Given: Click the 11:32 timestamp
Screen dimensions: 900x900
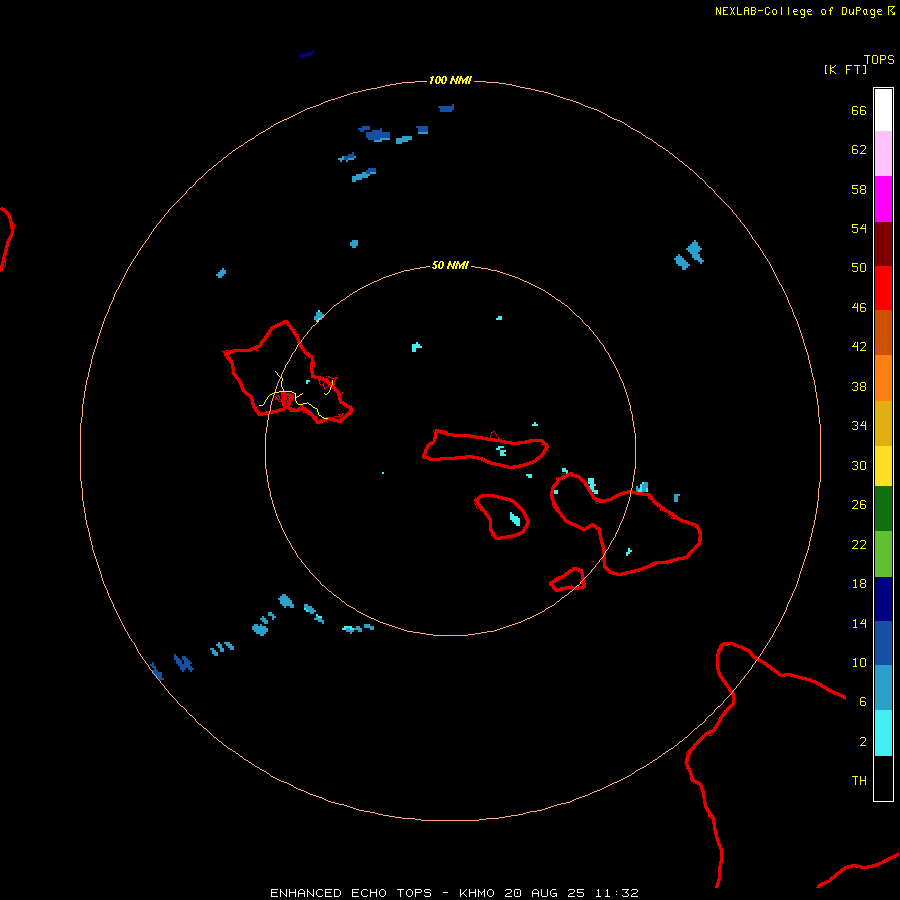Looking at the screenshot, I should click(616, 893).
